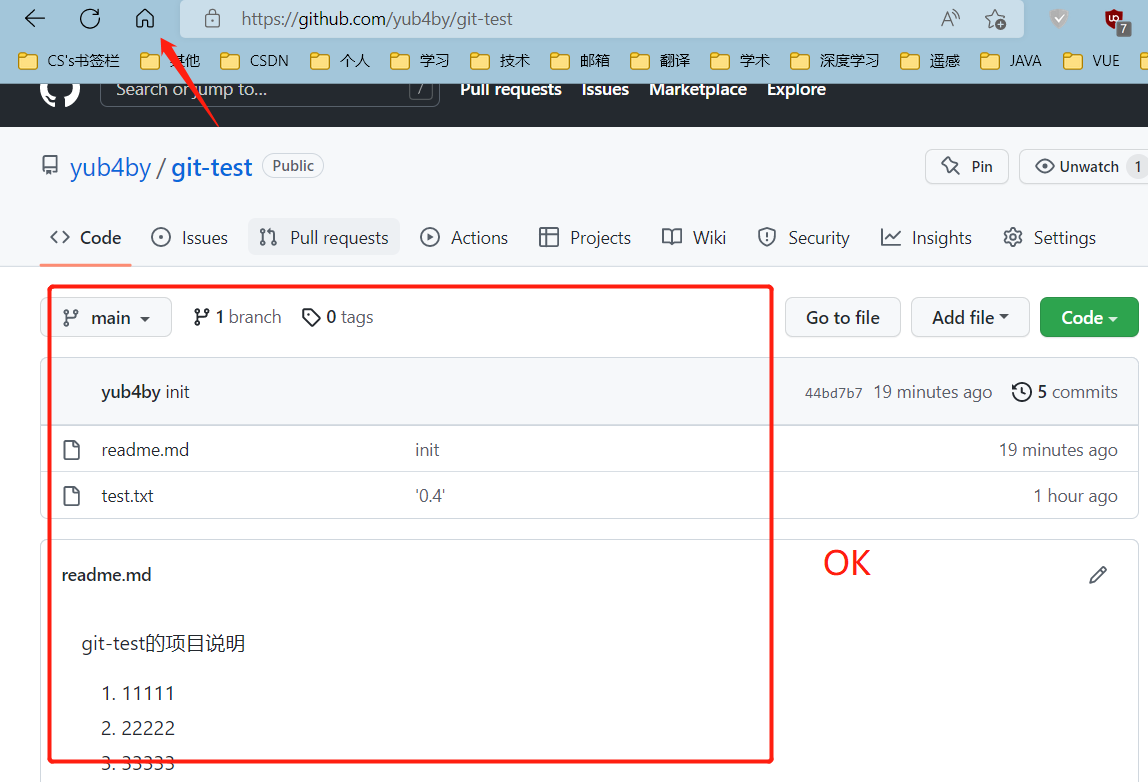Open the 遥感 bookmark folder
The height and width of the screenshot is (782, 1148).
[929, 61]
